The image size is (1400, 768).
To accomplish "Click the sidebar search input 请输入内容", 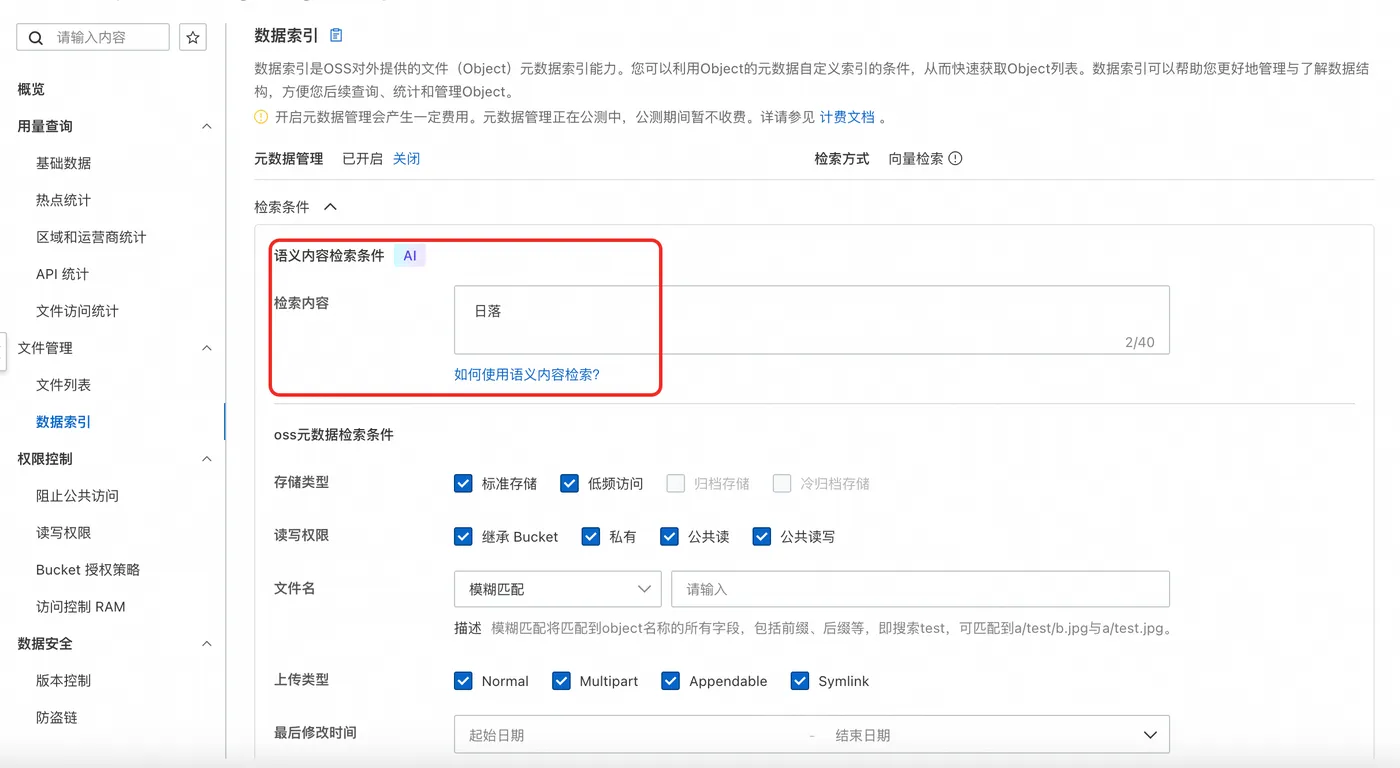I will click(x=93, y=38).
